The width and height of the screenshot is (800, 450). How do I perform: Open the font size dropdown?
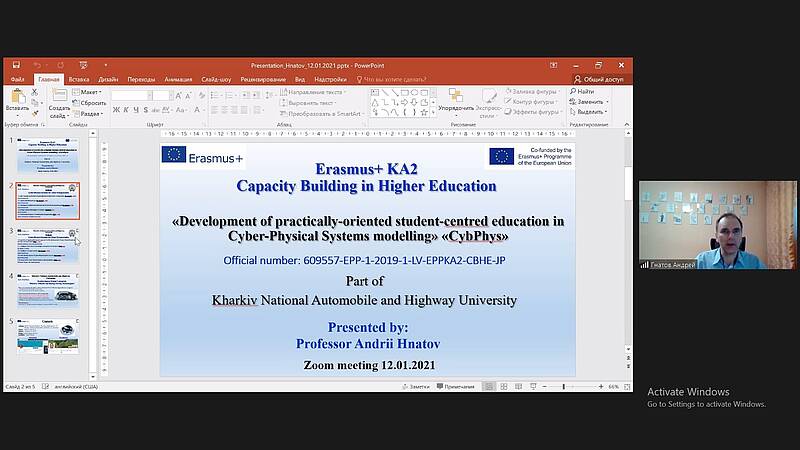(x=170, y=95)
